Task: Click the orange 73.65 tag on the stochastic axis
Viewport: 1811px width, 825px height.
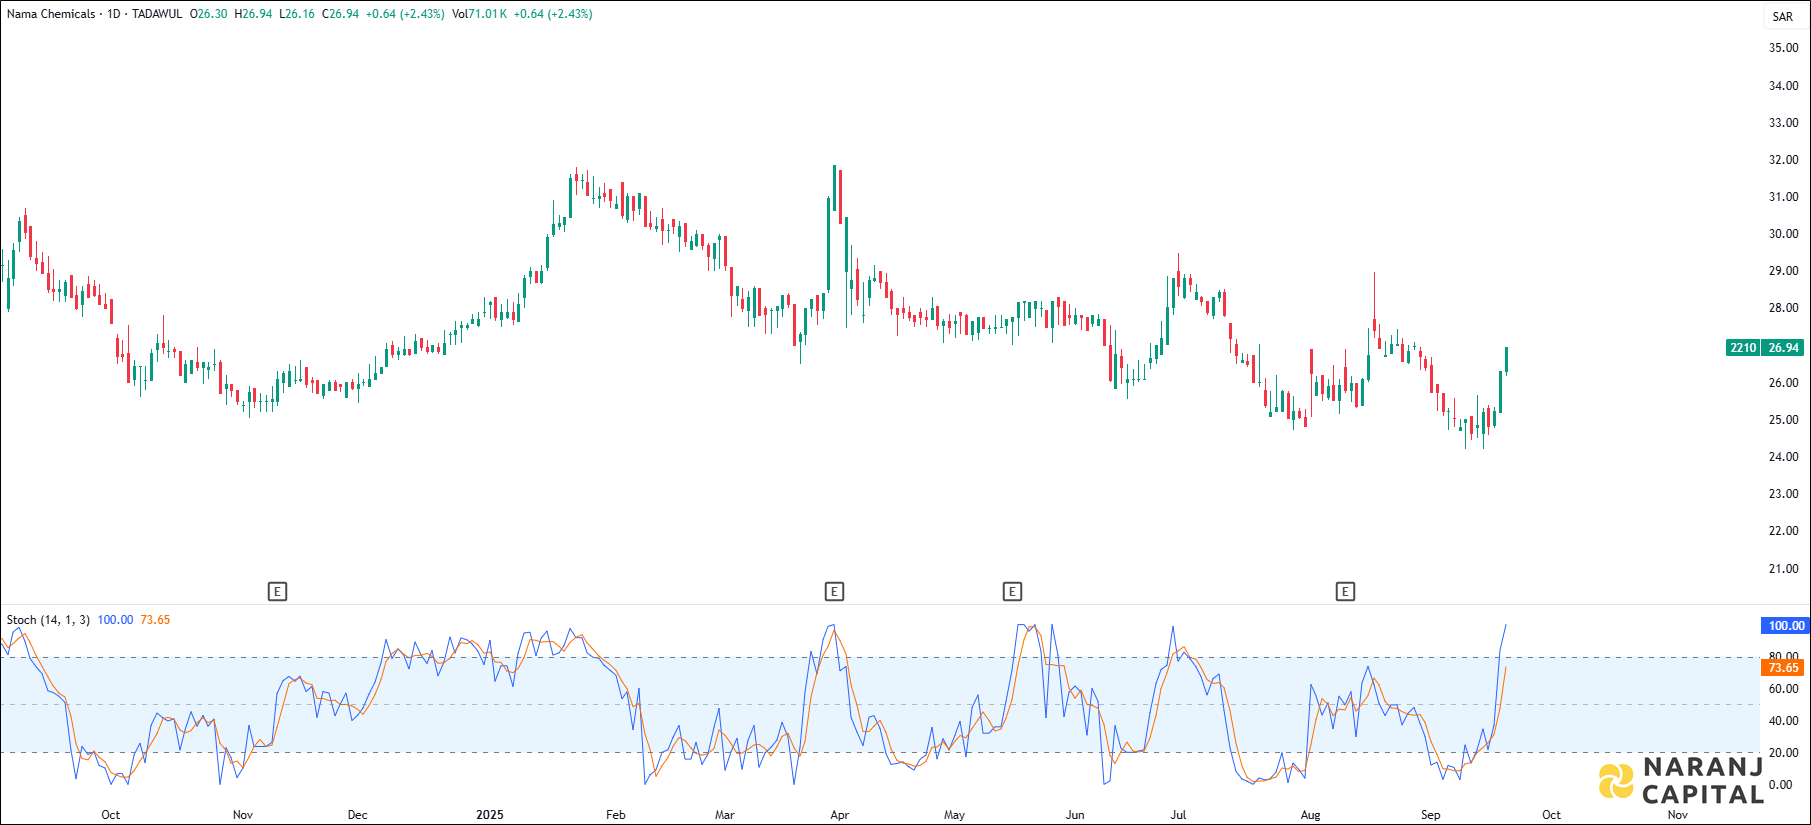Action: 1783,668
